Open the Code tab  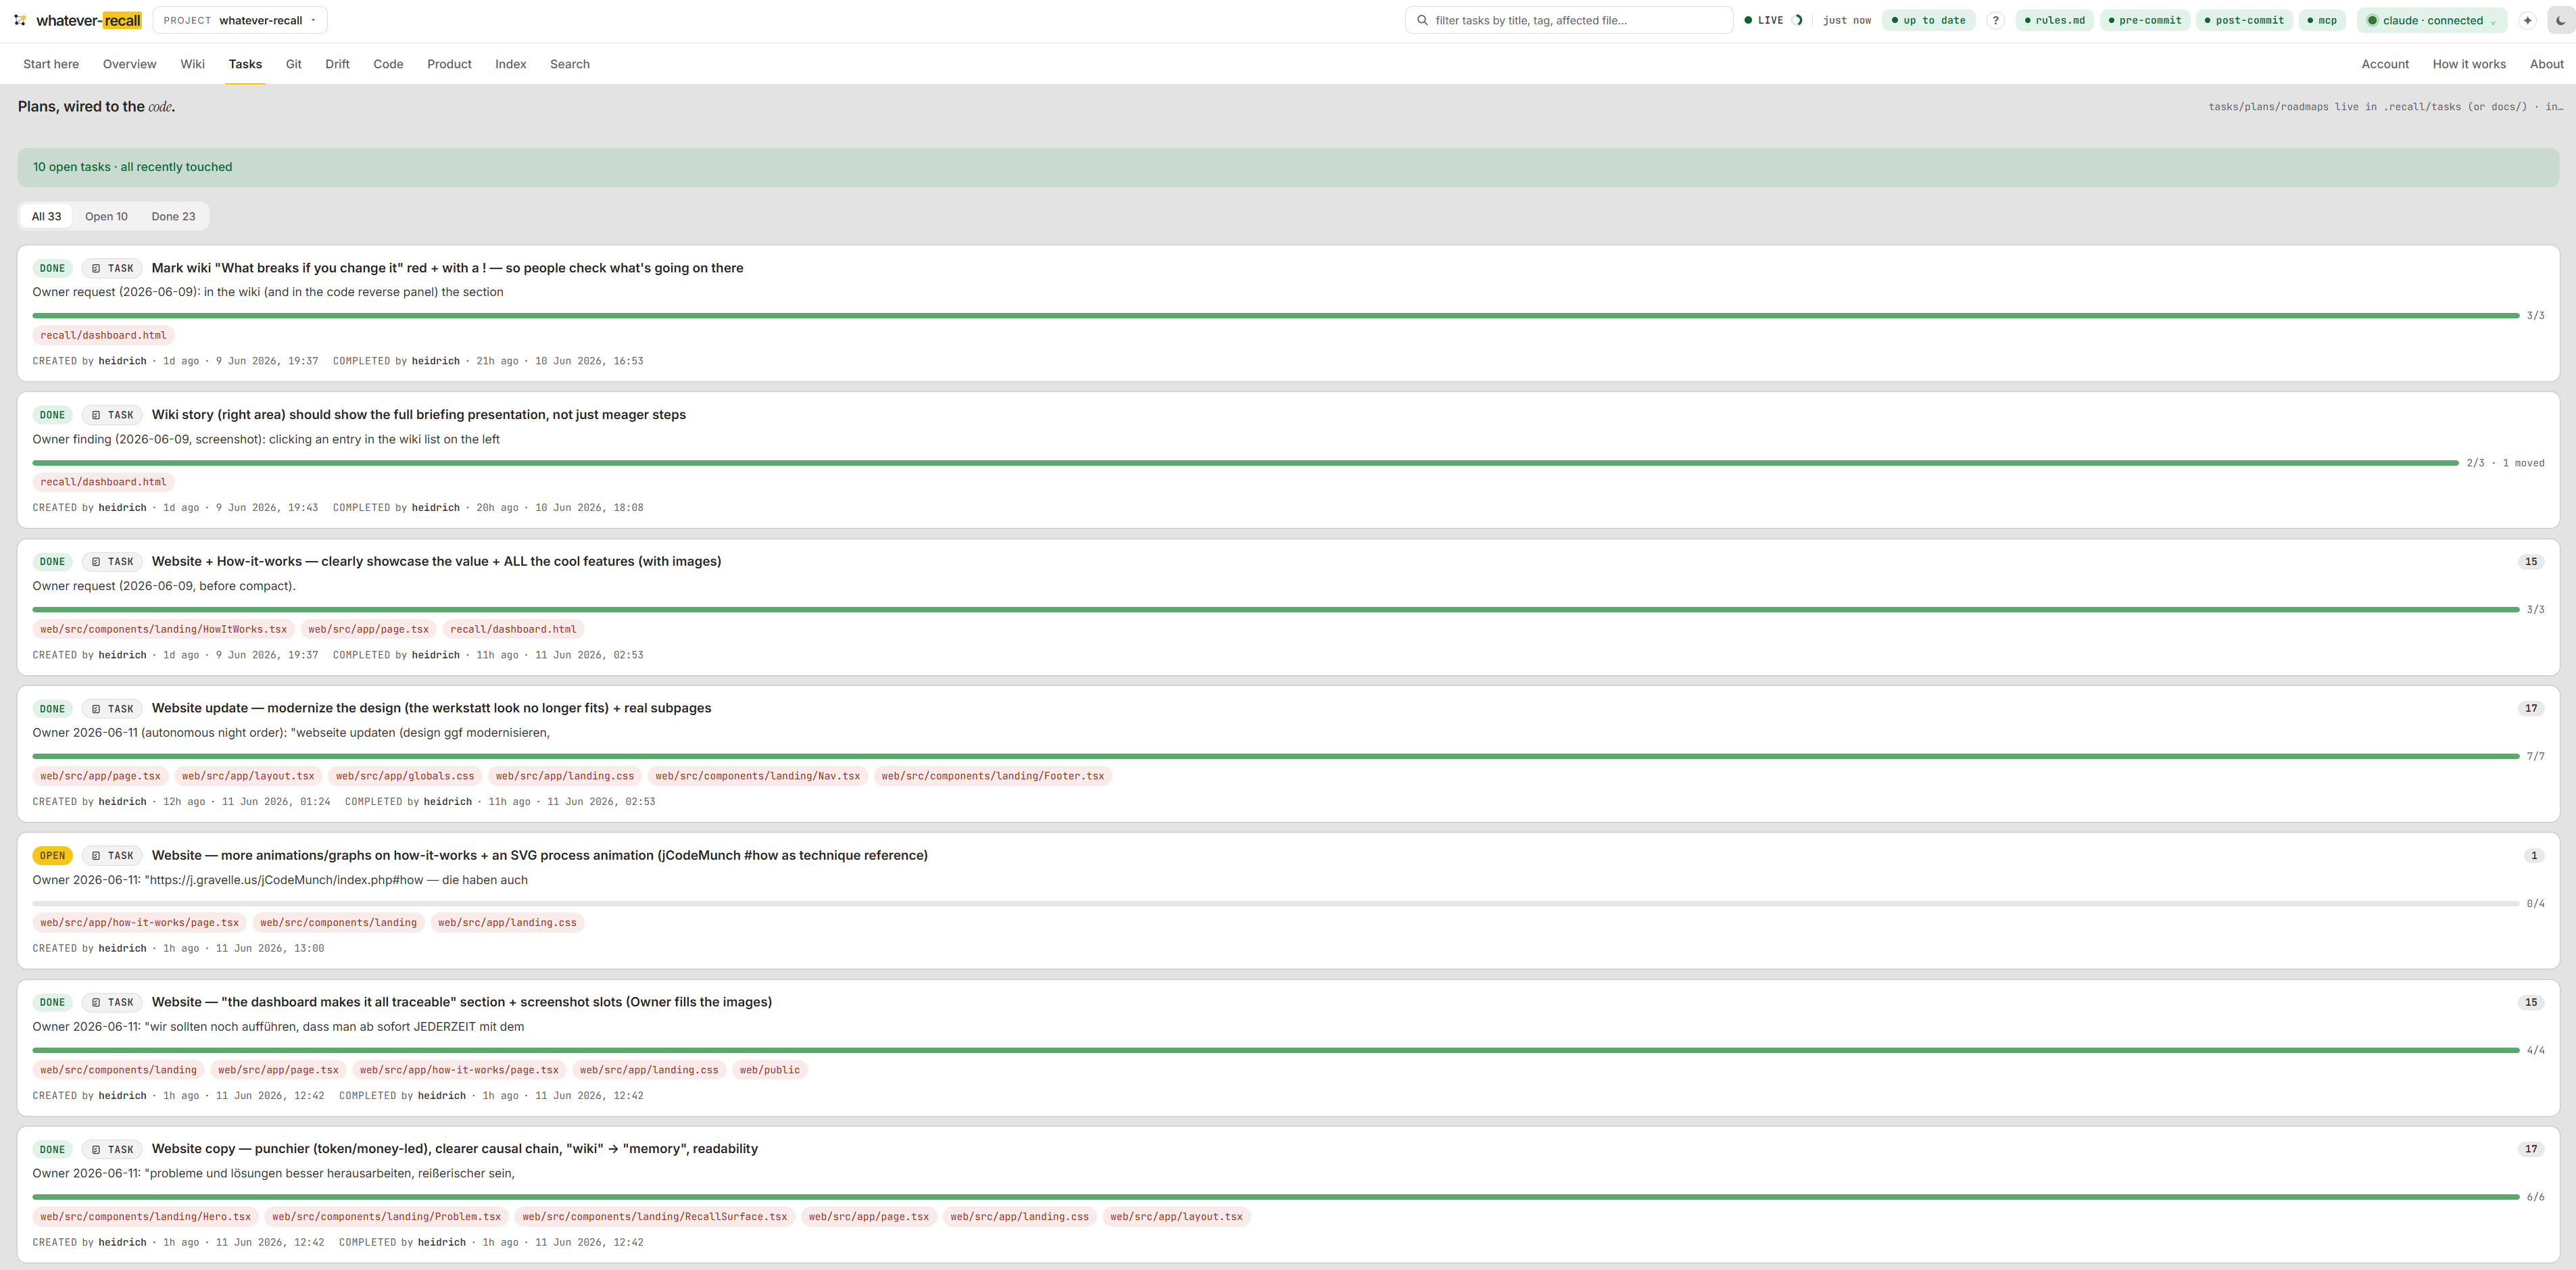tap(388, 64)
